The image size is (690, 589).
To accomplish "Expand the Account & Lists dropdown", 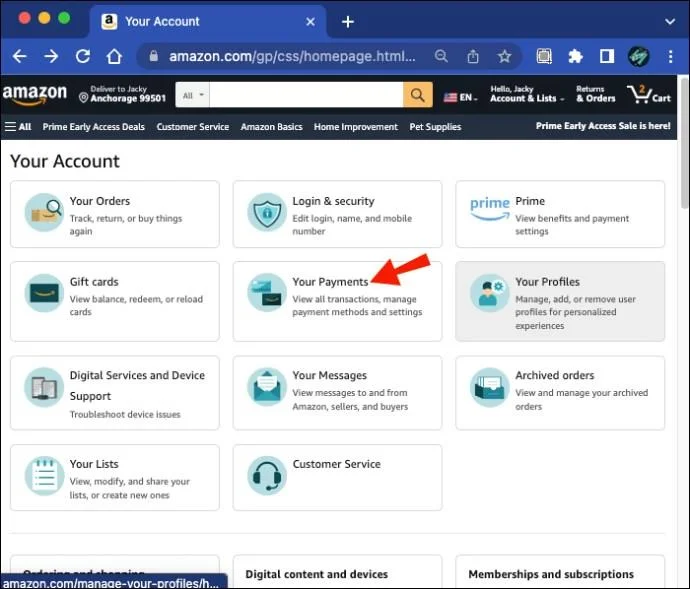I will pyautogui.click(x=527, y=94).
